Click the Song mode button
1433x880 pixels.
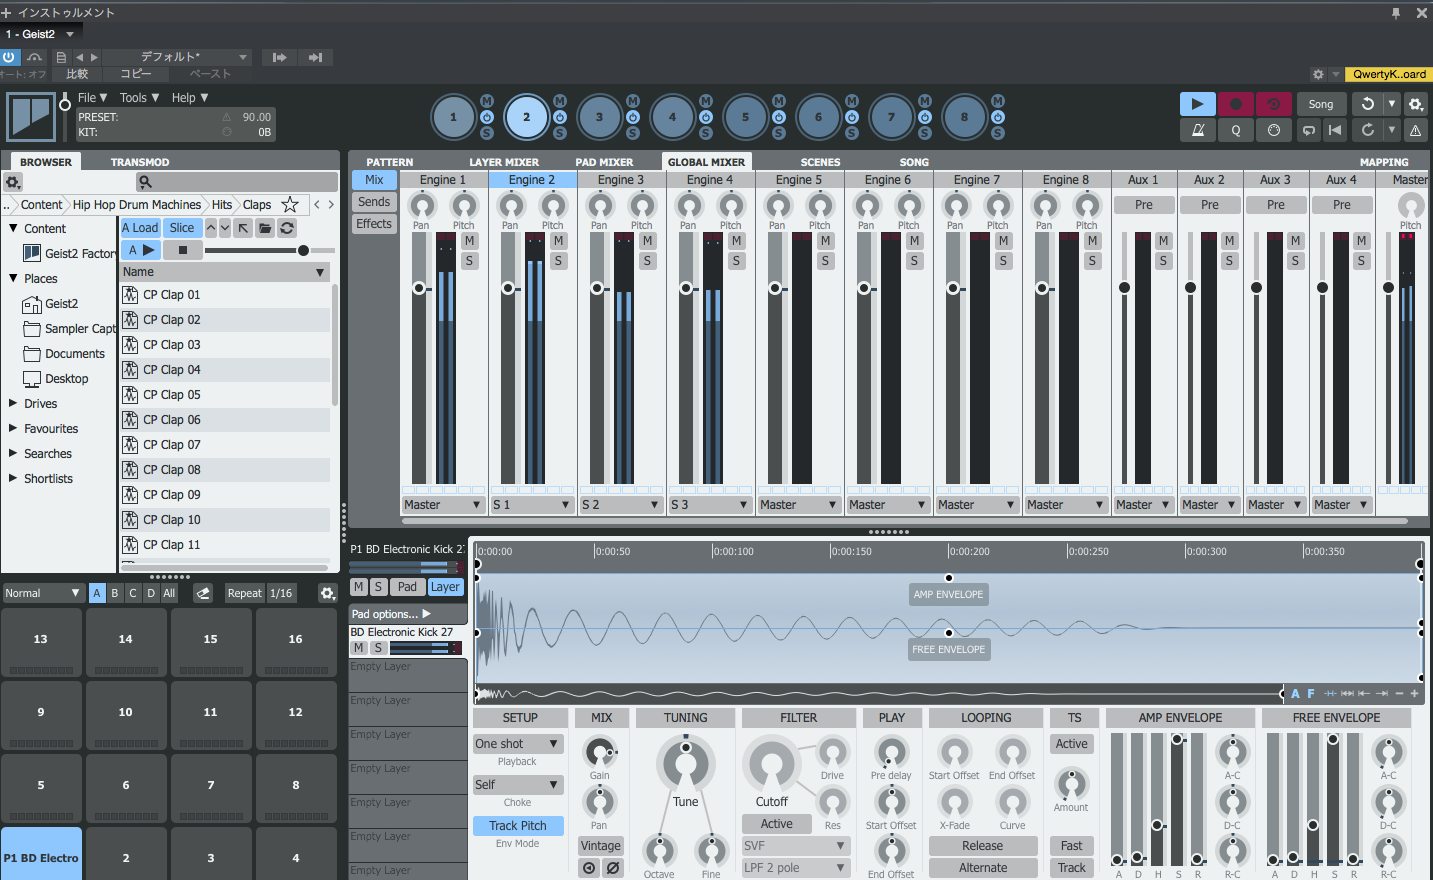point(1321,104)
